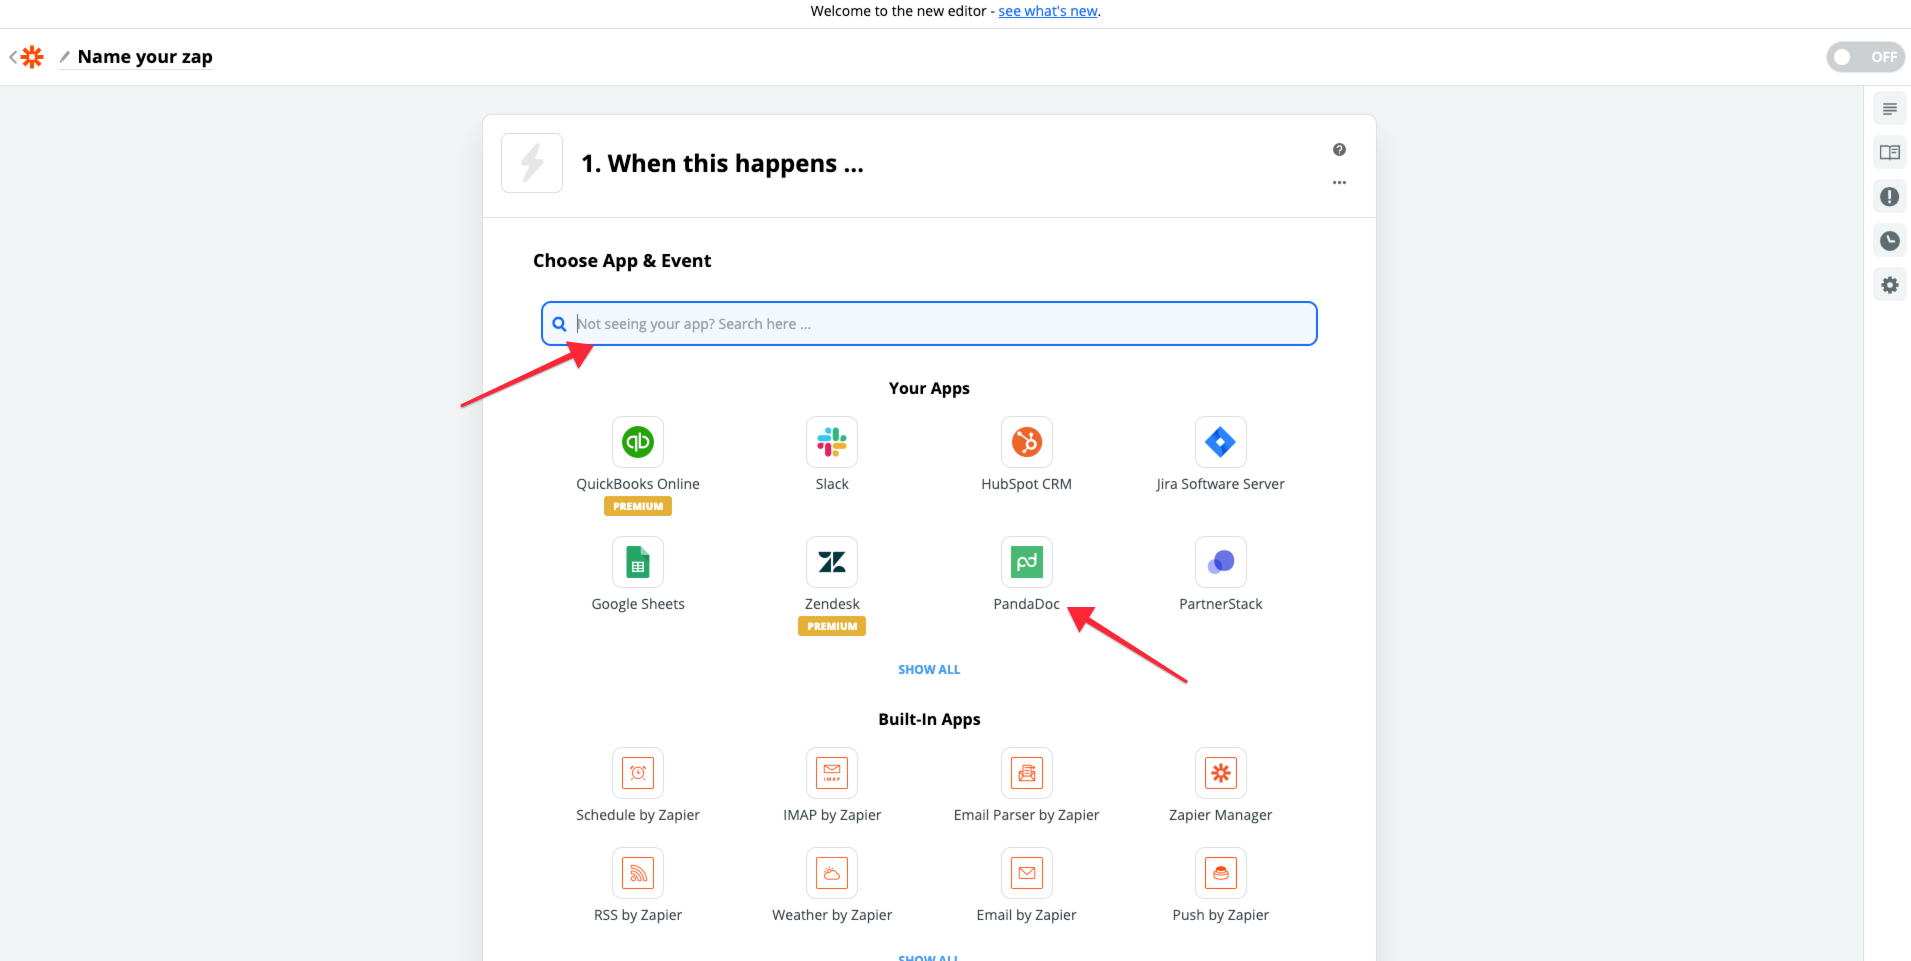Screen dimensions: 1911x961
Task: Select the Jira Software Server icon
Action: click(x=1221, y=442)
